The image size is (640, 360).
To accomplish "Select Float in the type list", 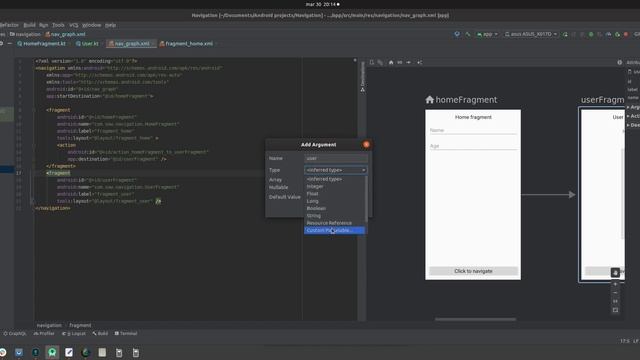I will (335, 194).
